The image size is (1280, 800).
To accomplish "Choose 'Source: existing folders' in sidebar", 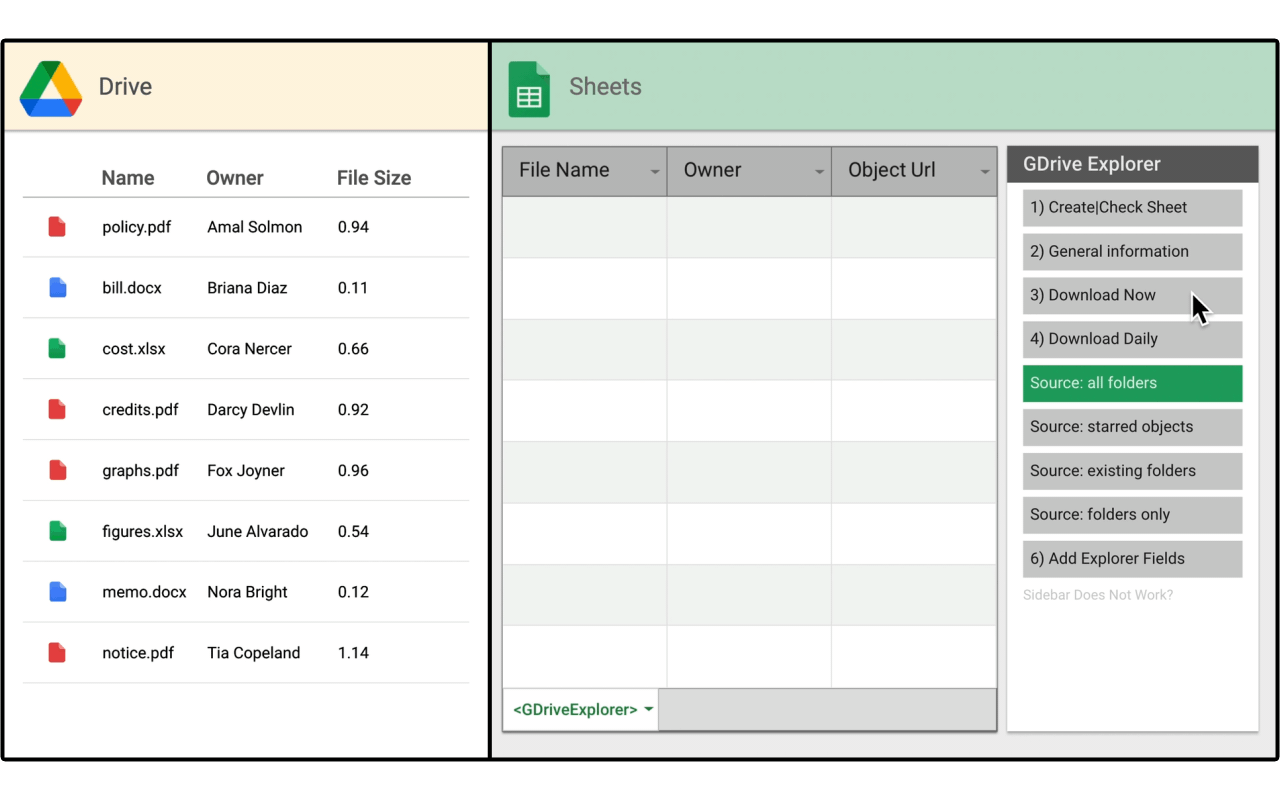I will click(1132, 471).
